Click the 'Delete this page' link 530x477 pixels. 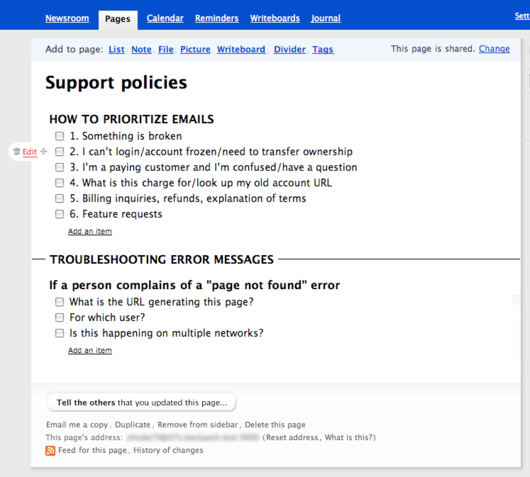click(x=275, y=425)
